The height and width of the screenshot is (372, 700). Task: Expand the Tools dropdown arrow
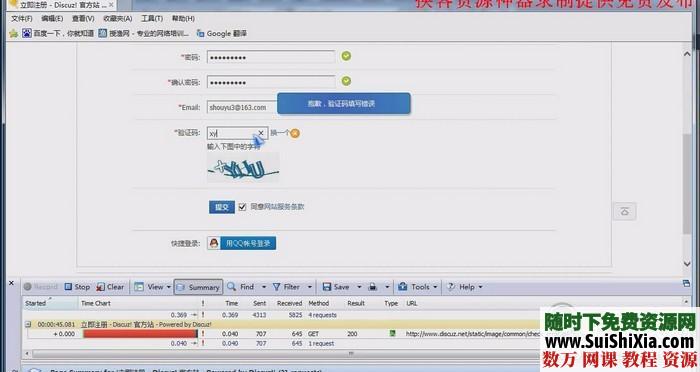point(435,287)
